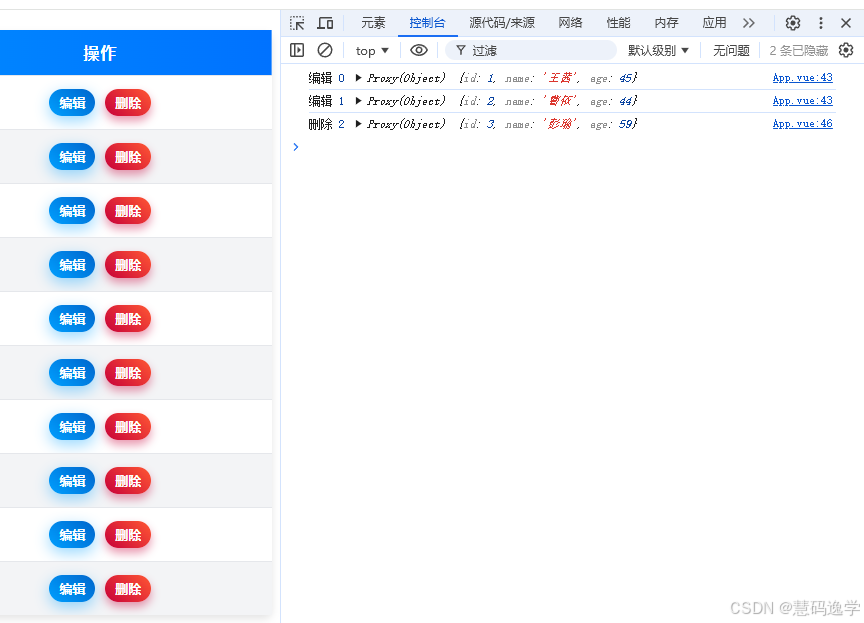Open console settings gear beside hidden count
Viewport: 864px width, 623px height.
click(846, 50)
